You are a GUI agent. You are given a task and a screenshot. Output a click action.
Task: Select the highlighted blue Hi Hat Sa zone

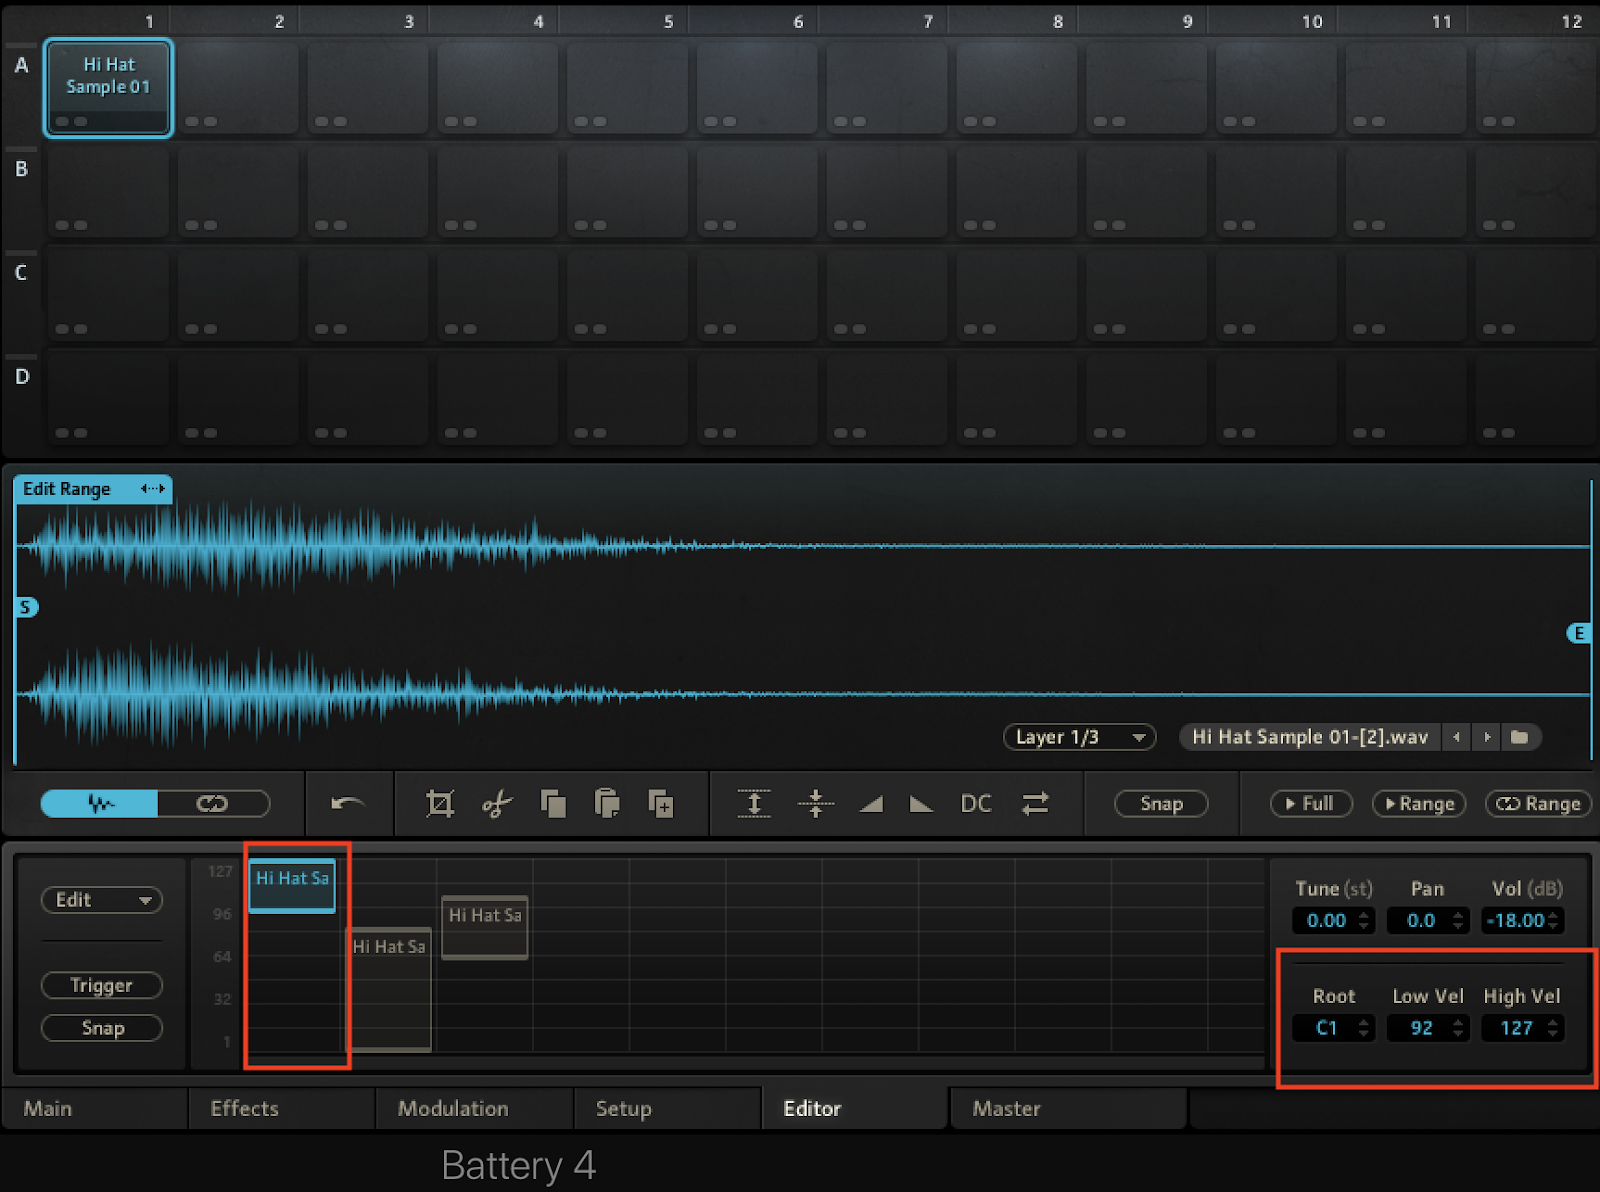coord(292,886)
